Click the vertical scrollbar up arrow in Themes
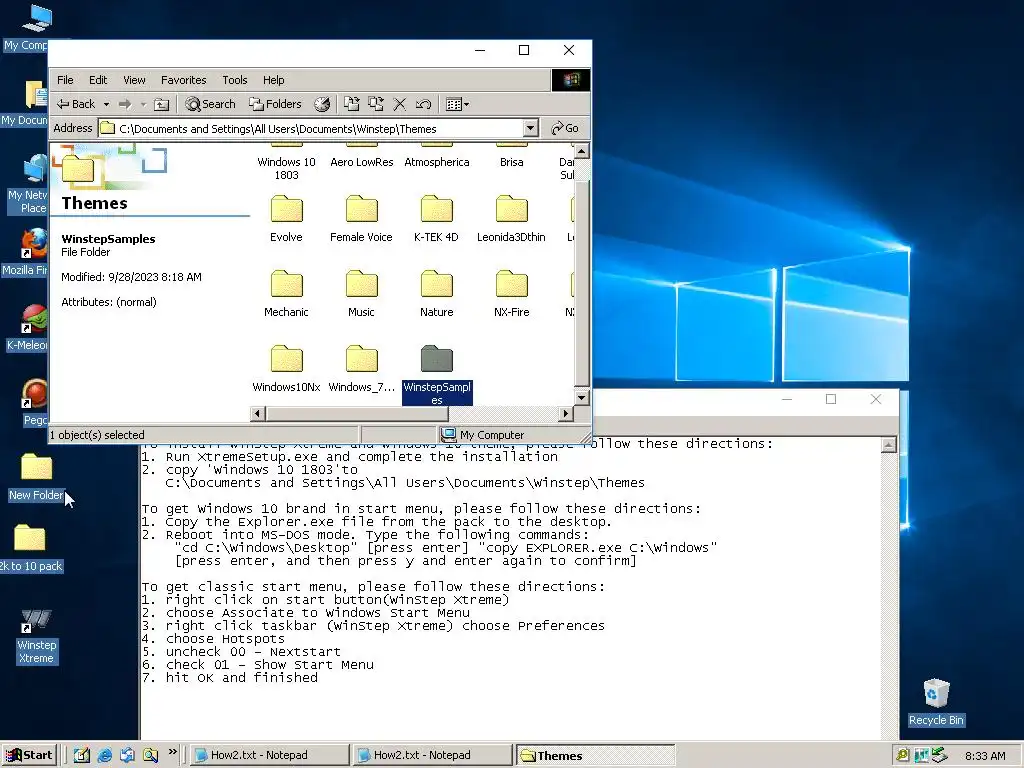This screenshot has height=768, width=1024. click(x=581, y=152)
